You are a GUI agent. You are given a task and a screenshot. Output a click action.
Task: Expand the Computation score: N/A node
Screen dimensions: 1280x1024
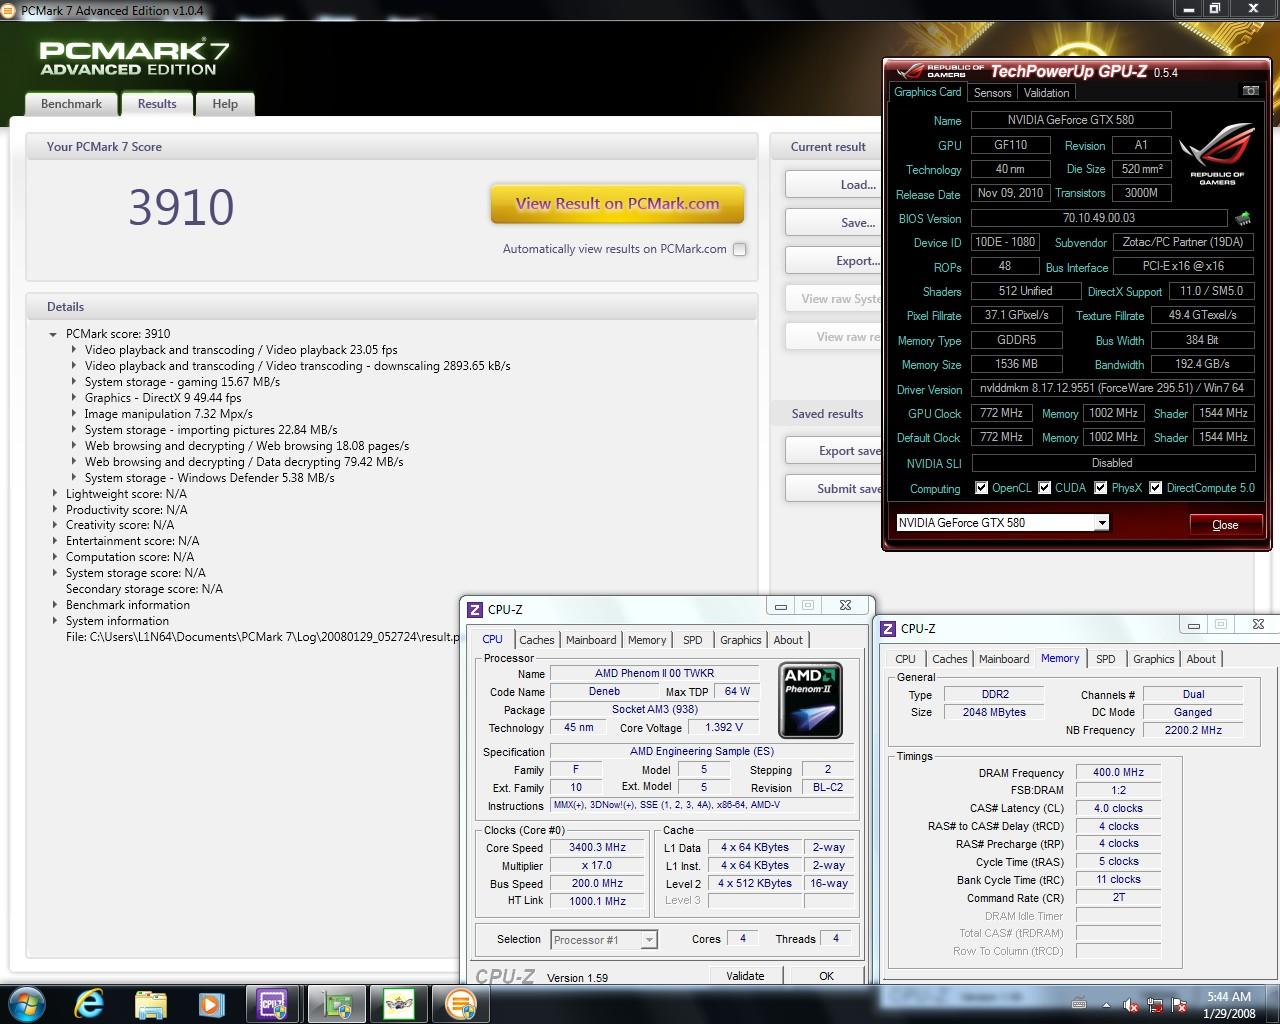[55, 557]
